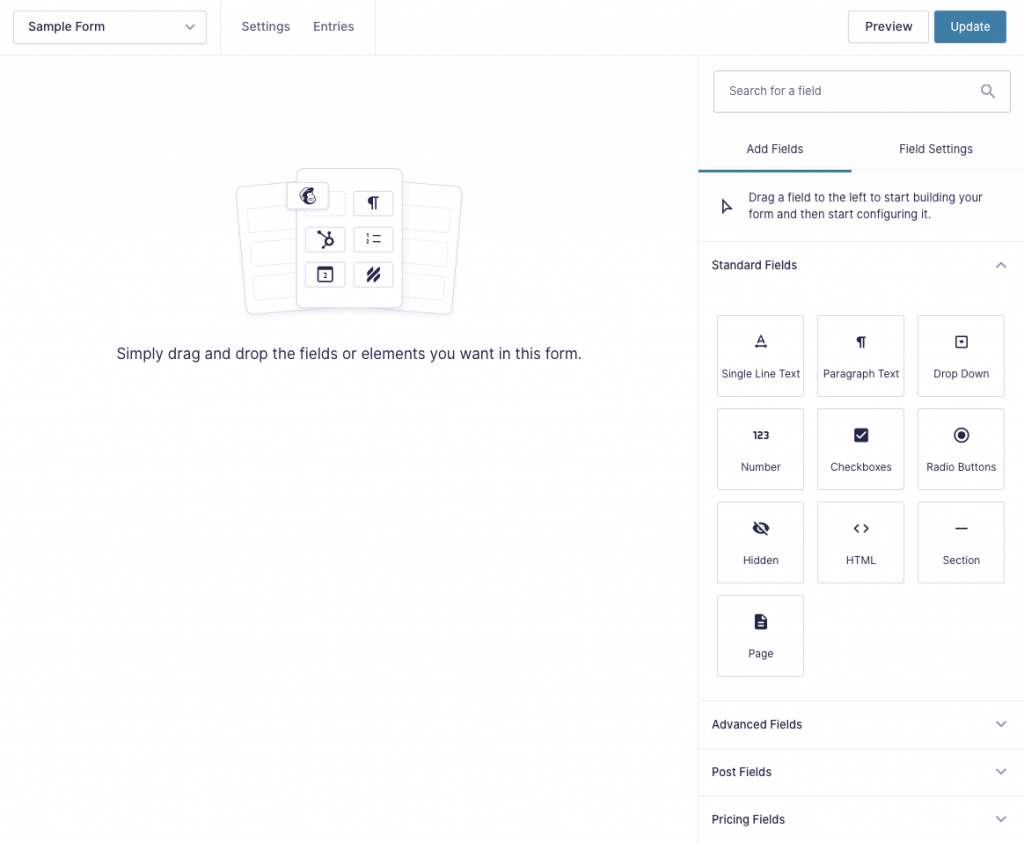Switch to the Field Settings tab

click(x=935, y=148)
